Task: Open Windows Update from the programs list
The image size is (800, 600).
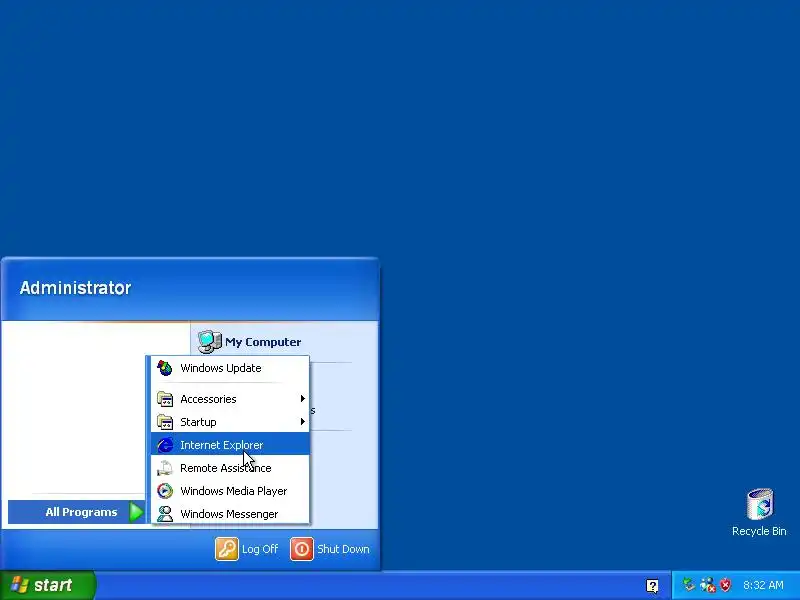Action: tap(230, 368)
